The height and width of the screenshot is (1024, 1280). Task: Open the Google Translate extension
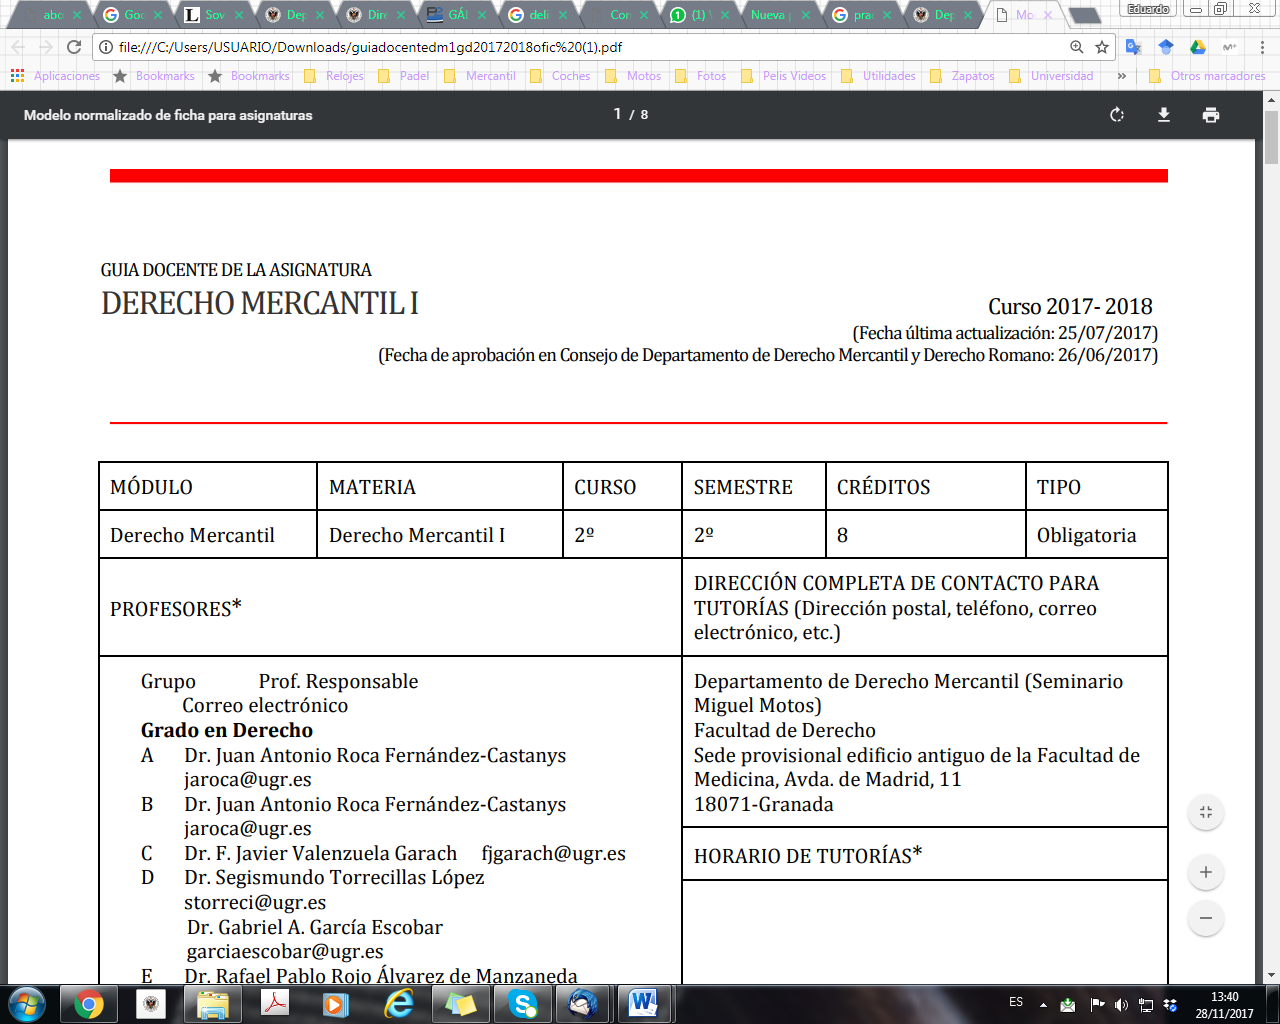(1133, 47)
